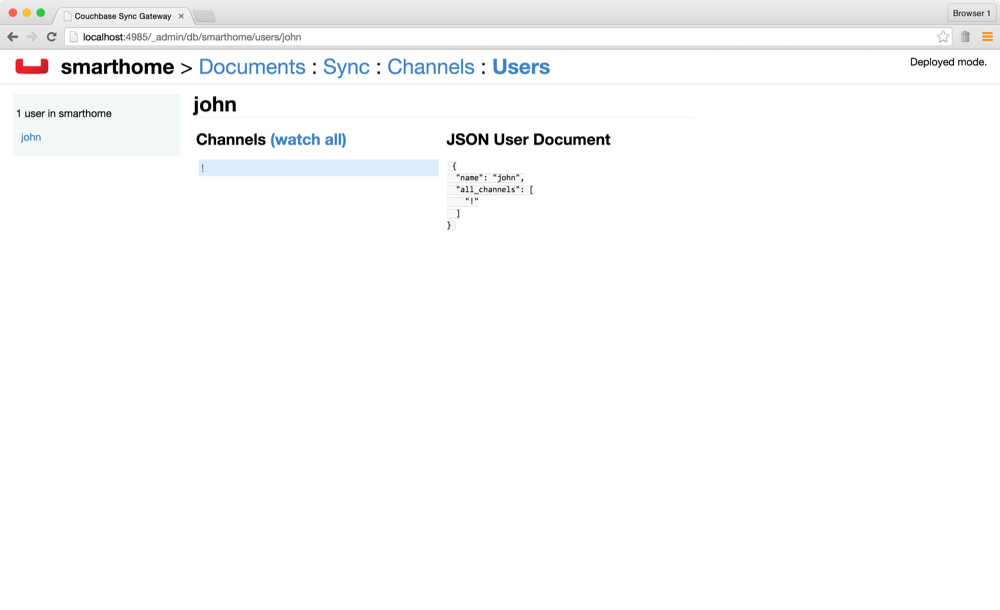1000x610 pixels.
Task: Click the Browser 1 profile button
Action: point(970,13)
